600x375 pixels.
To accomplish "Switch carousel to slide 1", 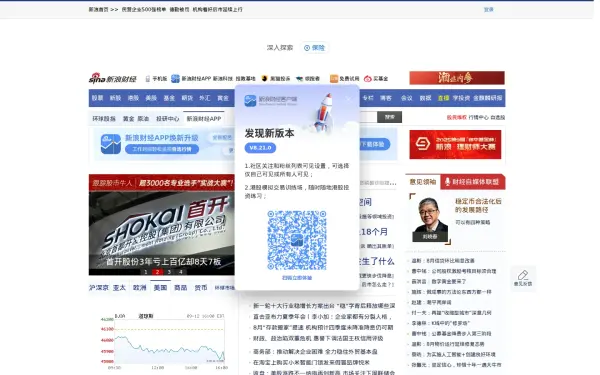I will (x=145, y=272).
